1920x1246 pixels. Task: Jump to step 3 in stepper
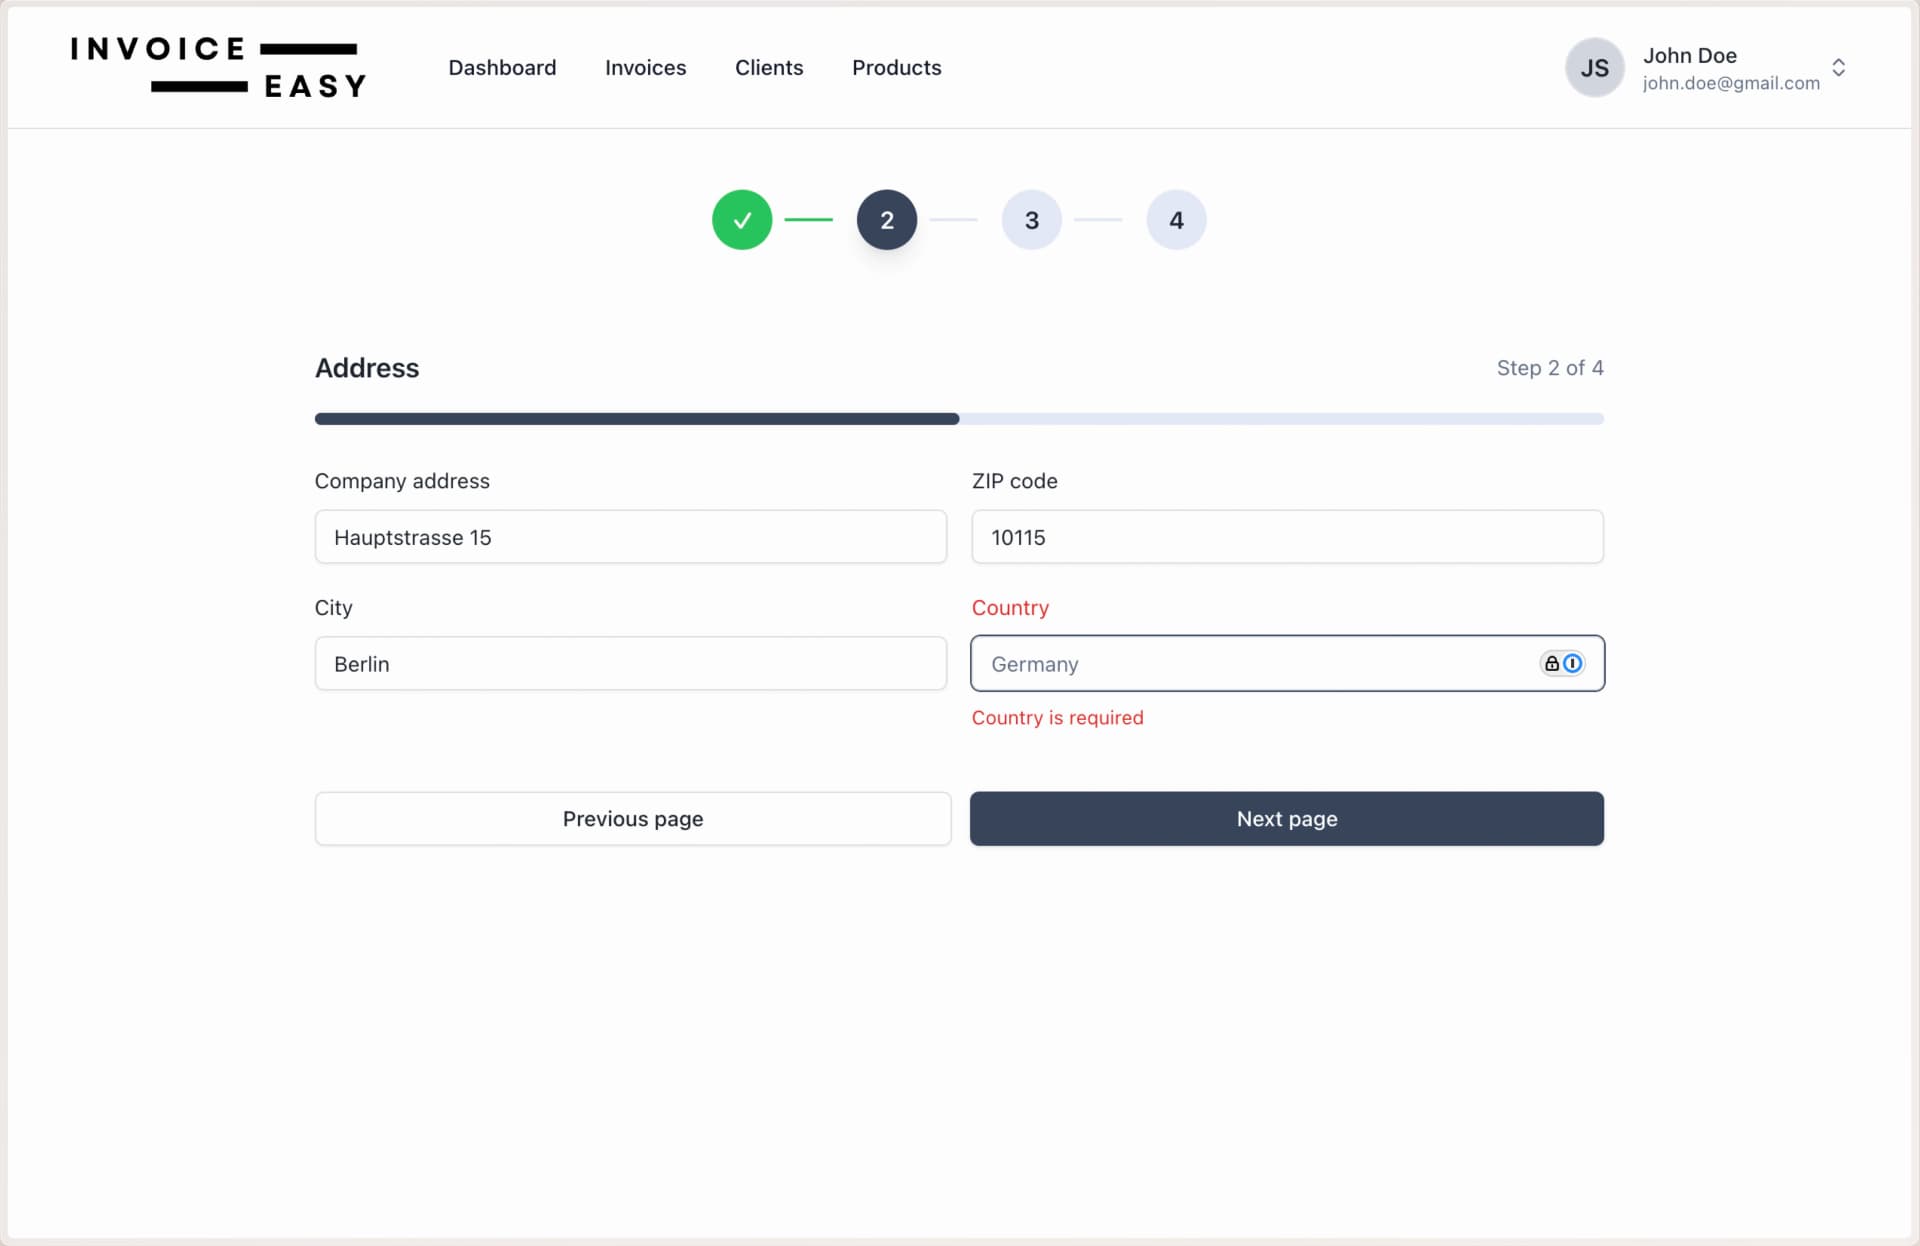1031,220
